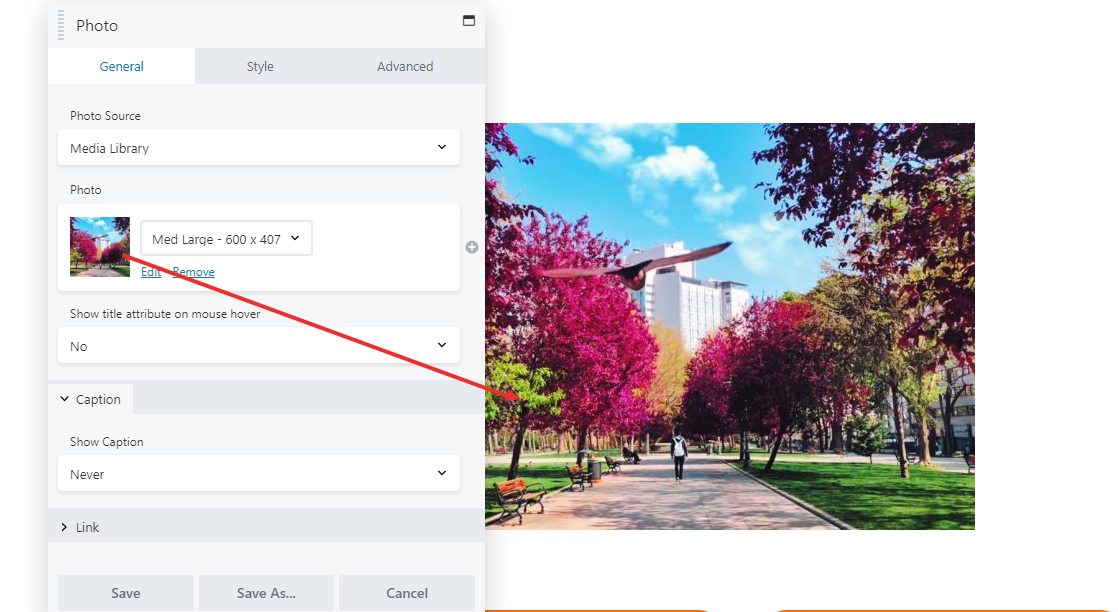Screen dimensions: 1118x612
Task: Click the Photo panel title
Action: (x=97, y=26)
